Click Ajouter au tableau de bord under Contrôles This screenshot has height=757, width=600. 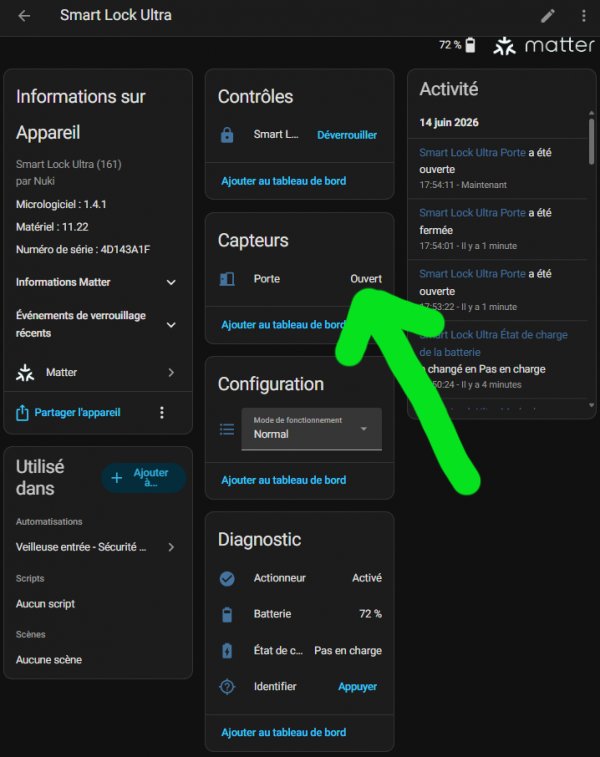tap(283, 181)
